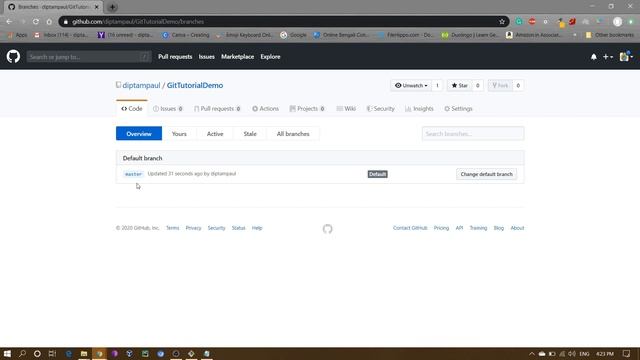Go to Marketplace
This screenshot has width=640, height=360.
tap(238, 57)
